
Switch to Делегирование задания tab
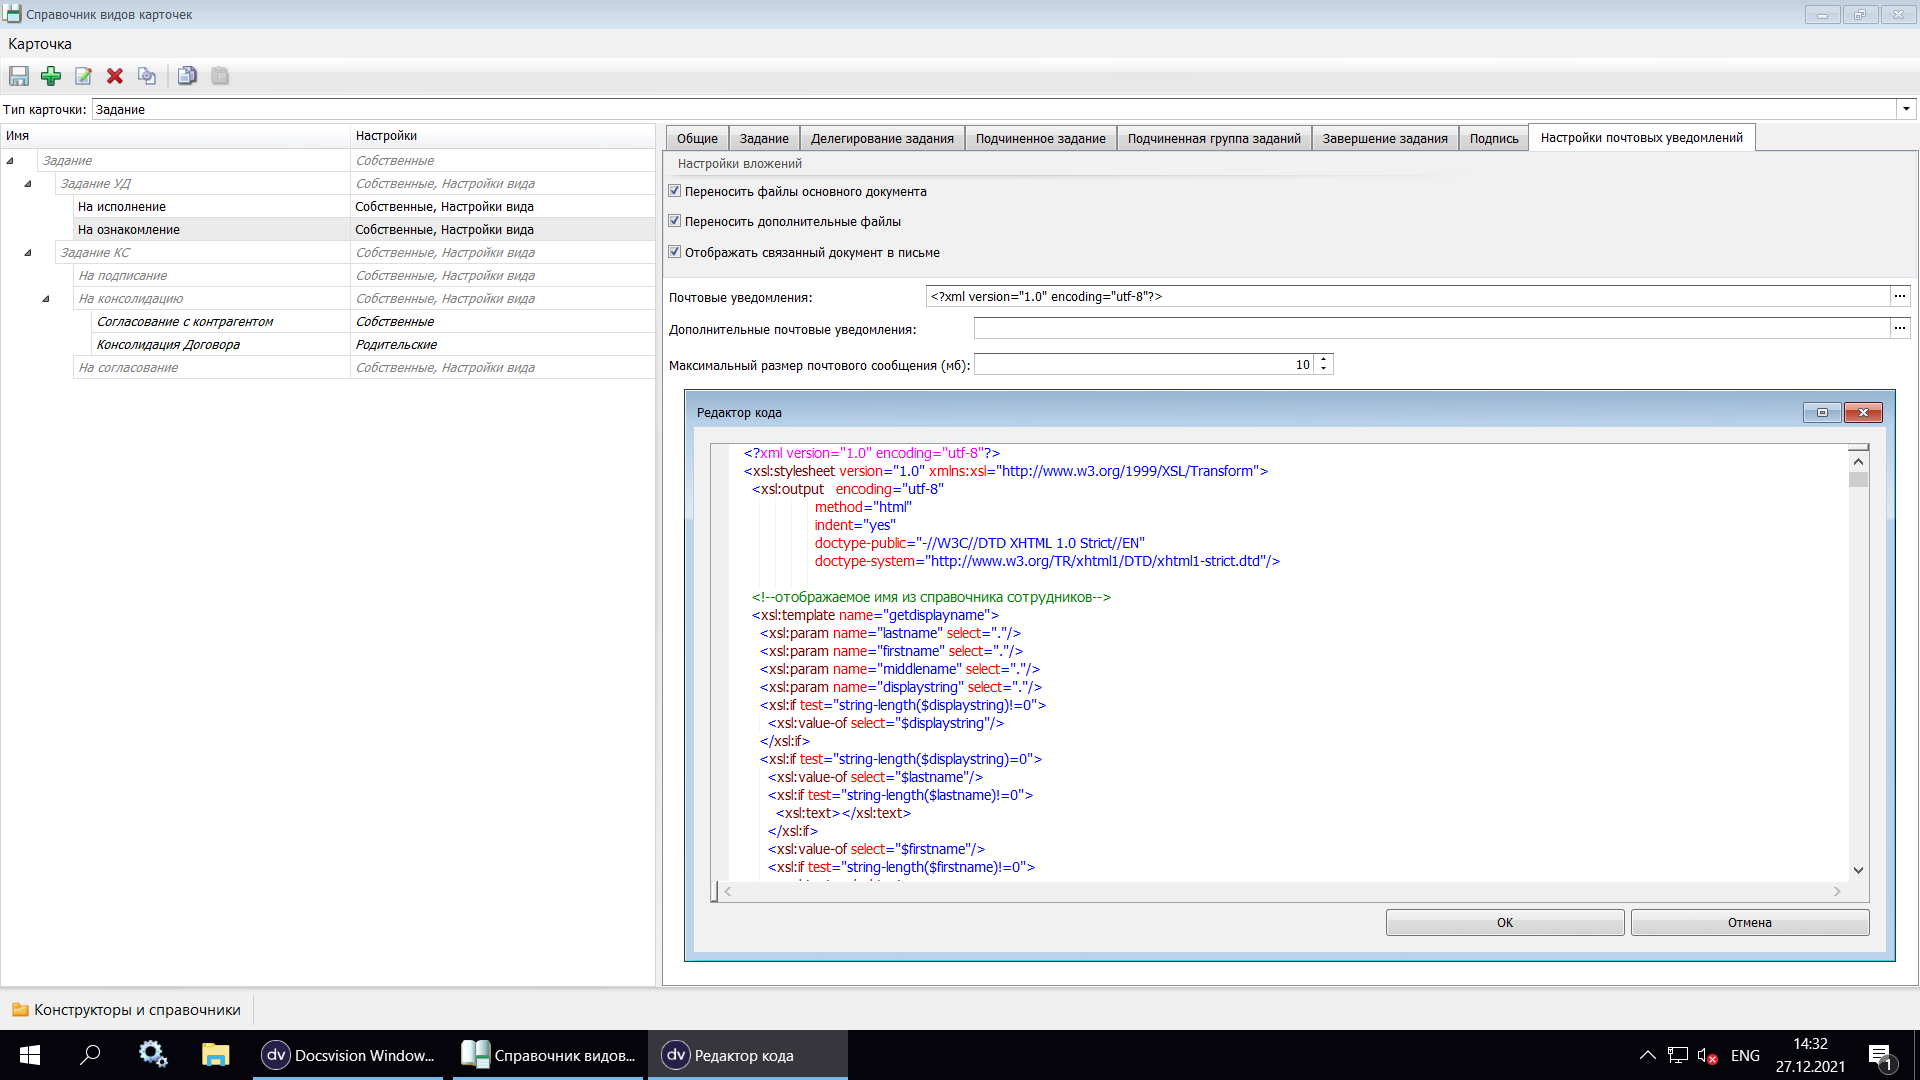[x=882, y=138]
